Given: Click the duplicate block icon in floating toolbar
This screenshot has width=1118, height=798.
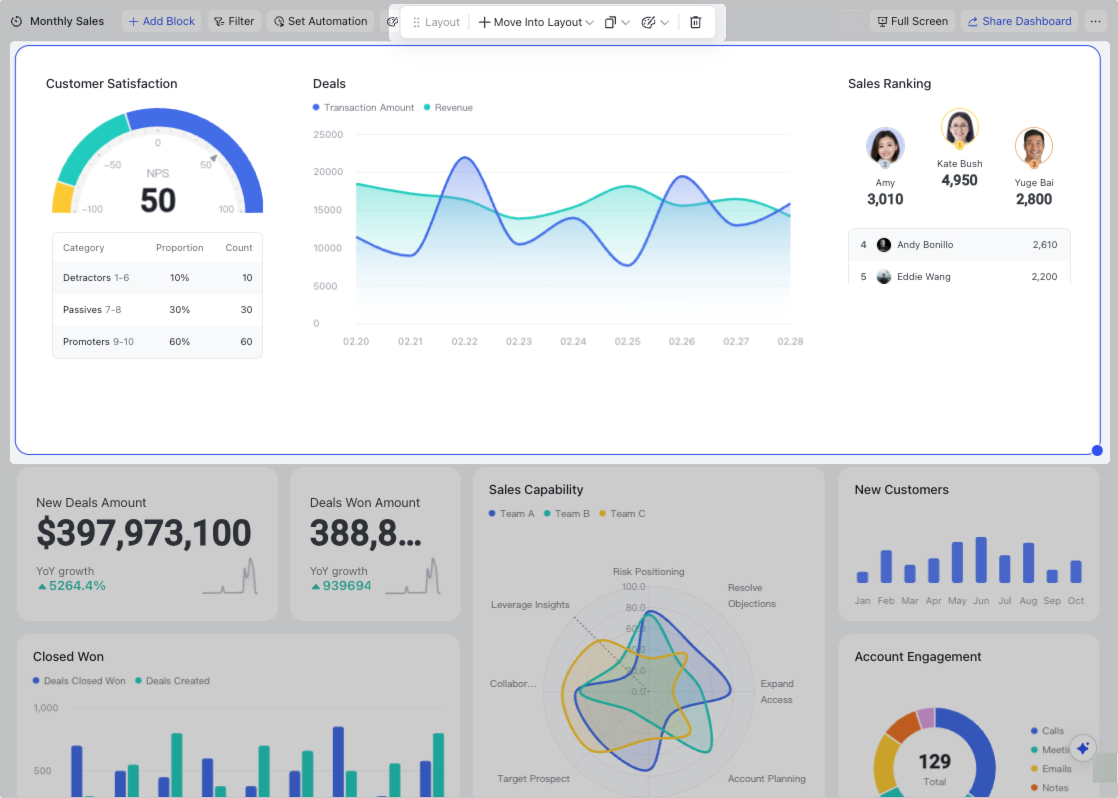Looking at the screenshot, I should 611,21.
